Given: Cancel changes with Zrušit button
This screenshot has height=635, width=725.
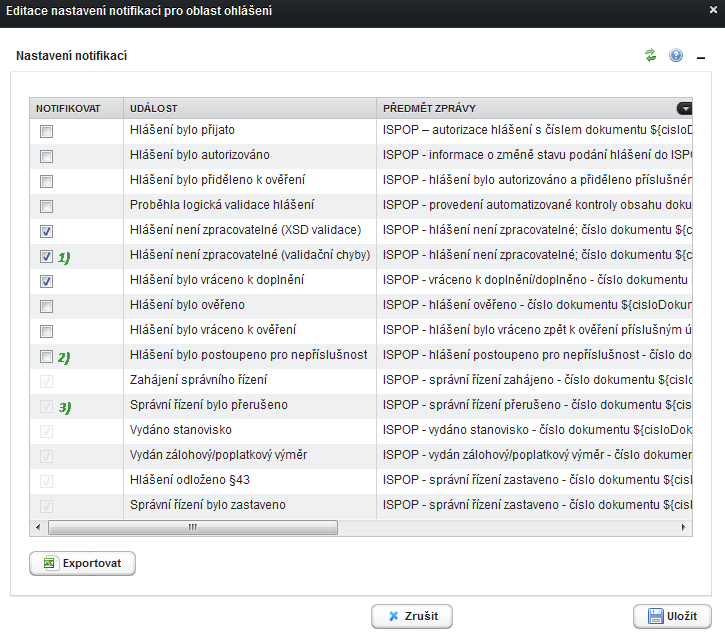Looking at the screenshot, I should pyautogui.click(x=412, y=616).
